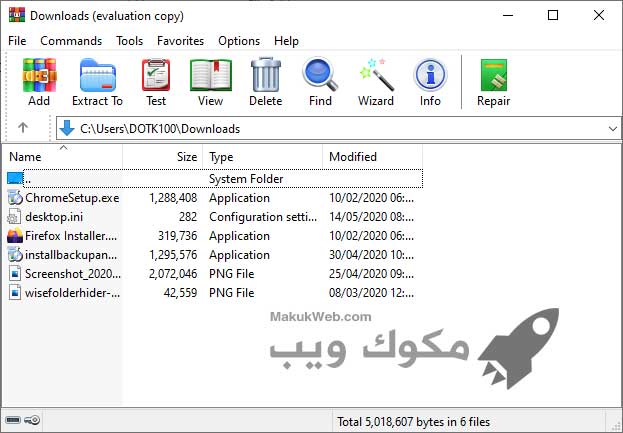Viewport: 623px width, 433px height.
Task: Click the modified date 08/03/2020 12:...
Action: pyautogui.click(x=371, y=293)
